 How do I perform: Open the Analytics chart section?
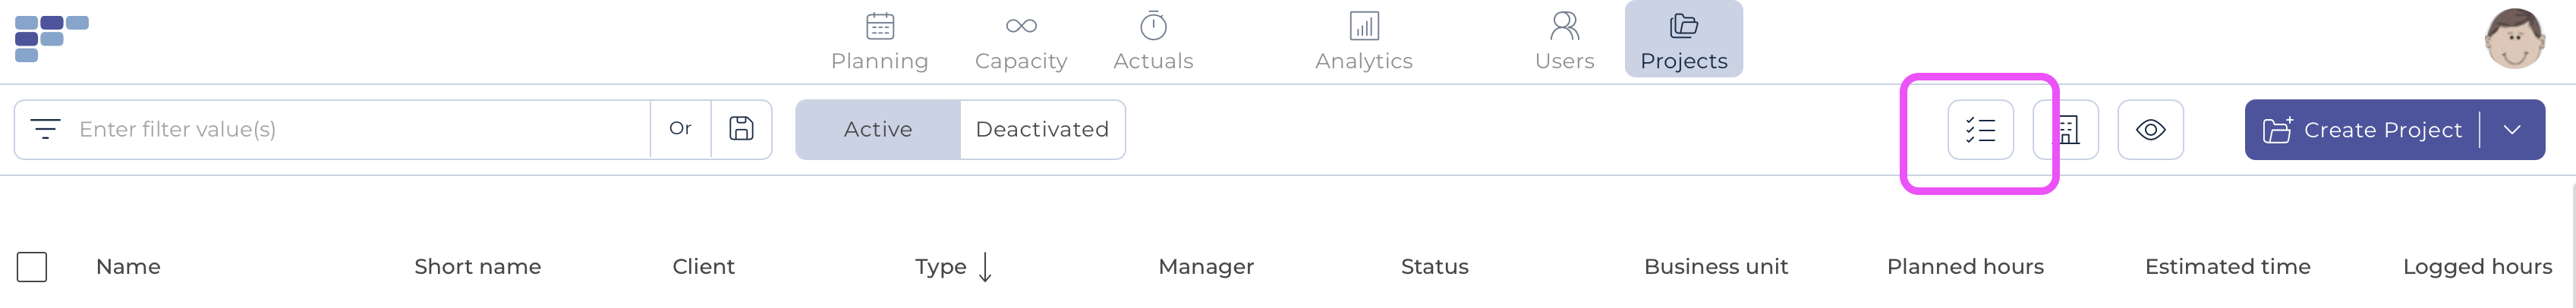click(x=1363, y=40)
